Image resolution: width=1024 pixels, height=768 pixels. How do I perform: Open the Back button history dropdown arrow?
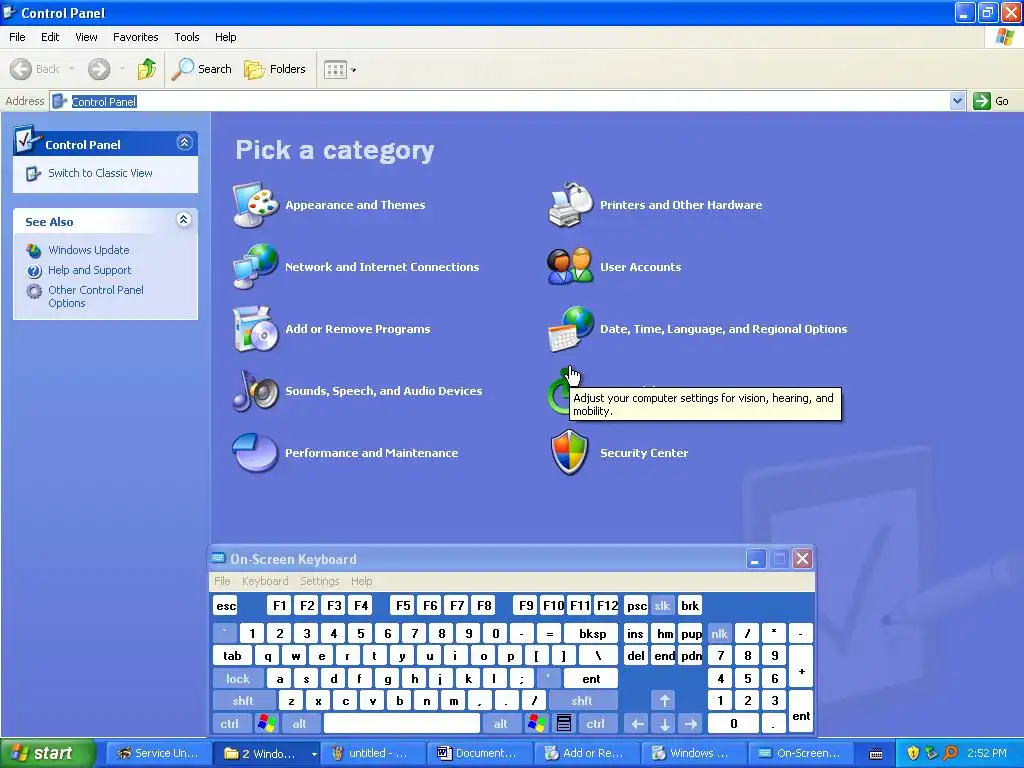pos(71,69)
